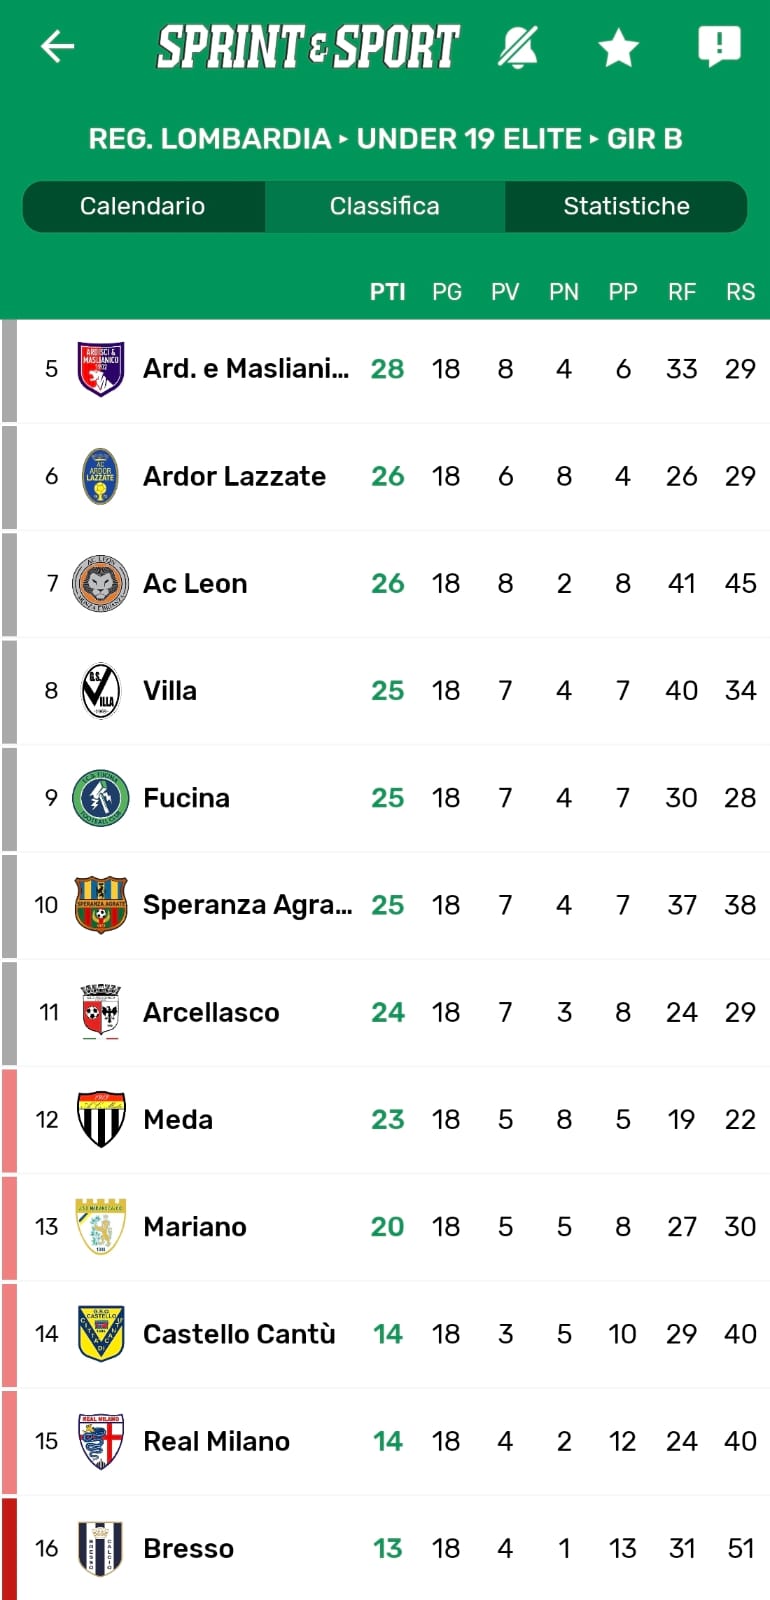Viewport: 770px width, 1600px height.
Task: Tap the Villa club badge
Action: [100, 690]
